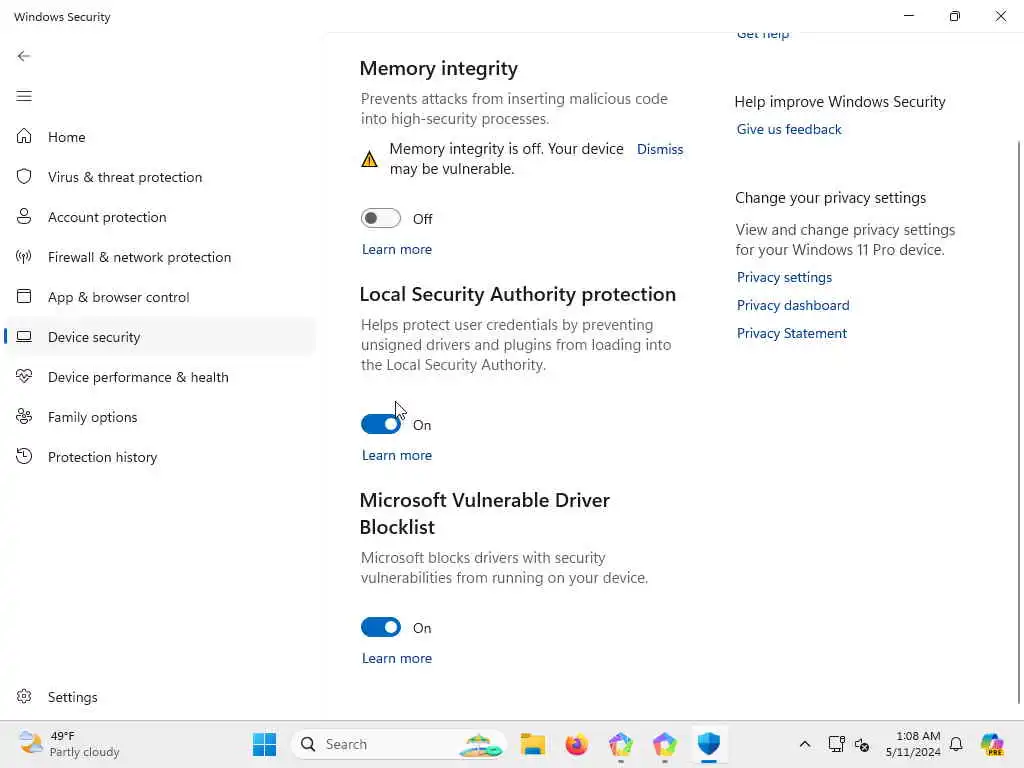Disable Microsoft Vulnerable Driver Blocklist toggle
1024x768 pixels.
(x=381, y=628)
